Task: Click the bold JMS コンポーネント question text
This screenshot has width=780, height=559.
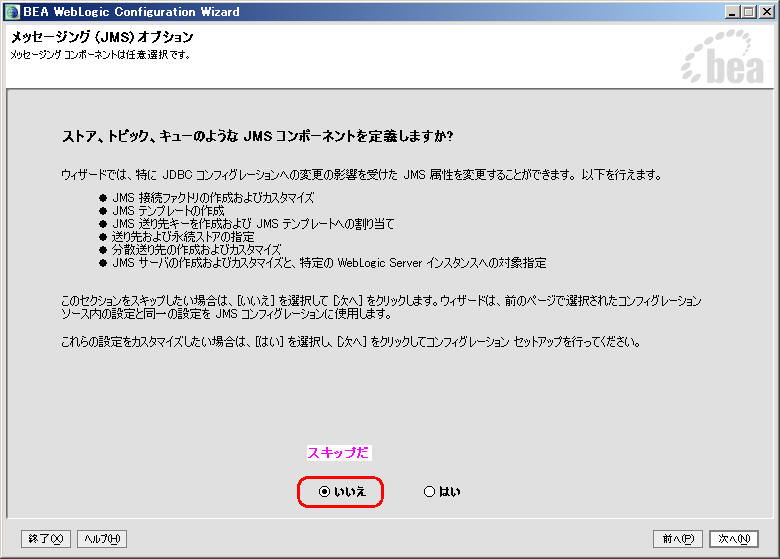Action: click(x=258, y=135)
